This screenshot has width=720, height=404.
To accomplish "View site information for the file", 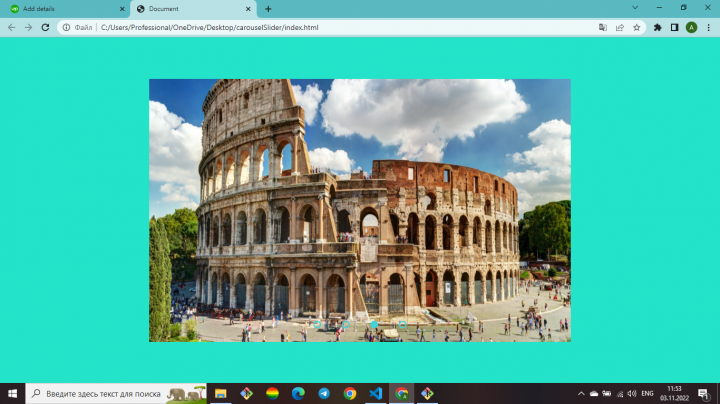I will click(67, 28).
